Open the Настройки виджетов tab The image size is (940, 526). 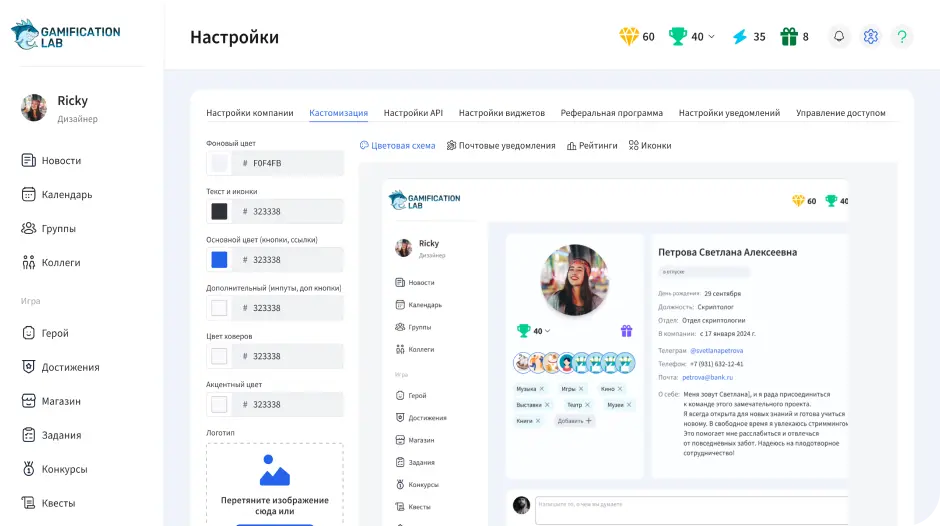[x=502, y=113]
